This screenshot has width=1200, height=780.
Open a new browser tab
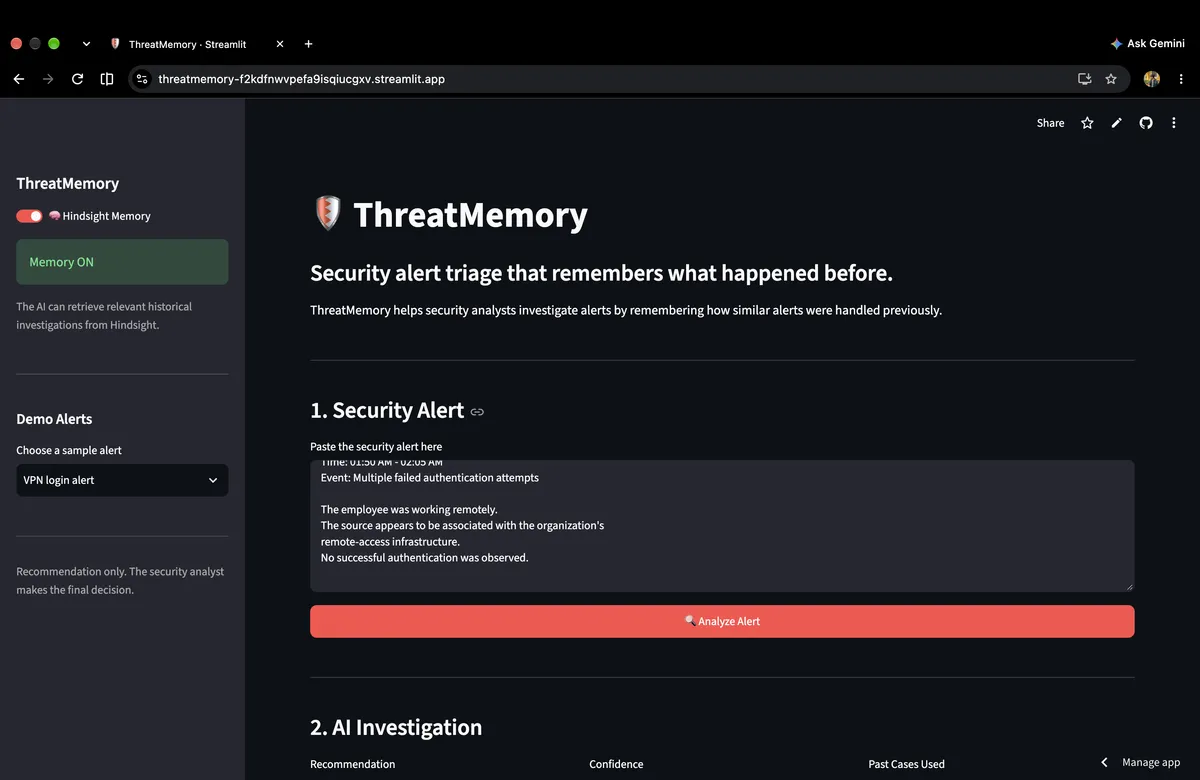pyautogui.click(x=308, y=44)
